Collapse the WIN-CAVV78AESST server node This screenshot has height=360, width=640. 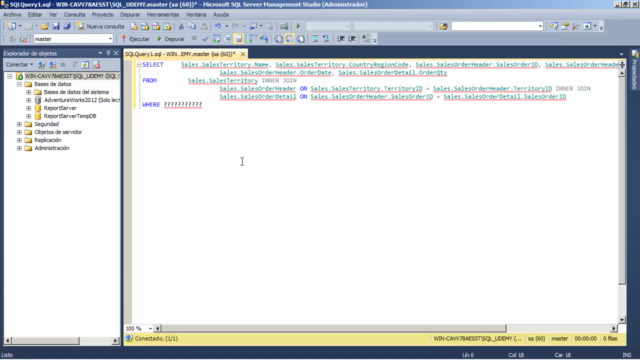(x=10, y=76)
